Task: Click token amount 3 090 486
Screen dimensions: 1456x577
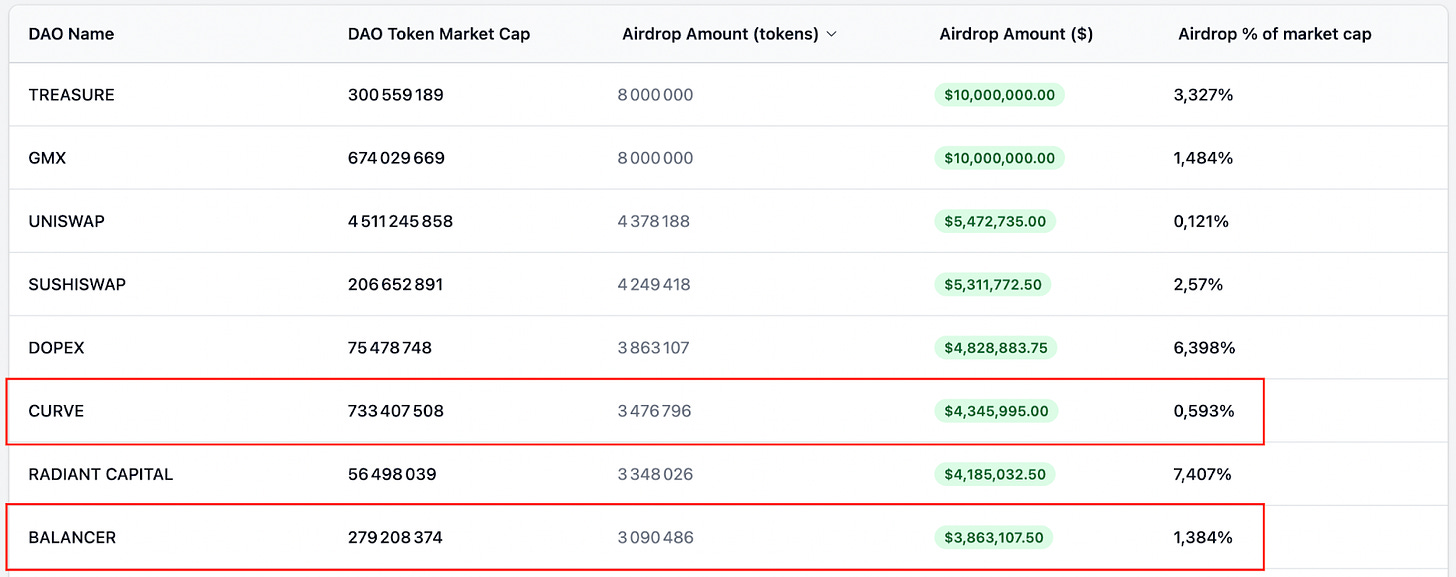Action: point(655,537)
